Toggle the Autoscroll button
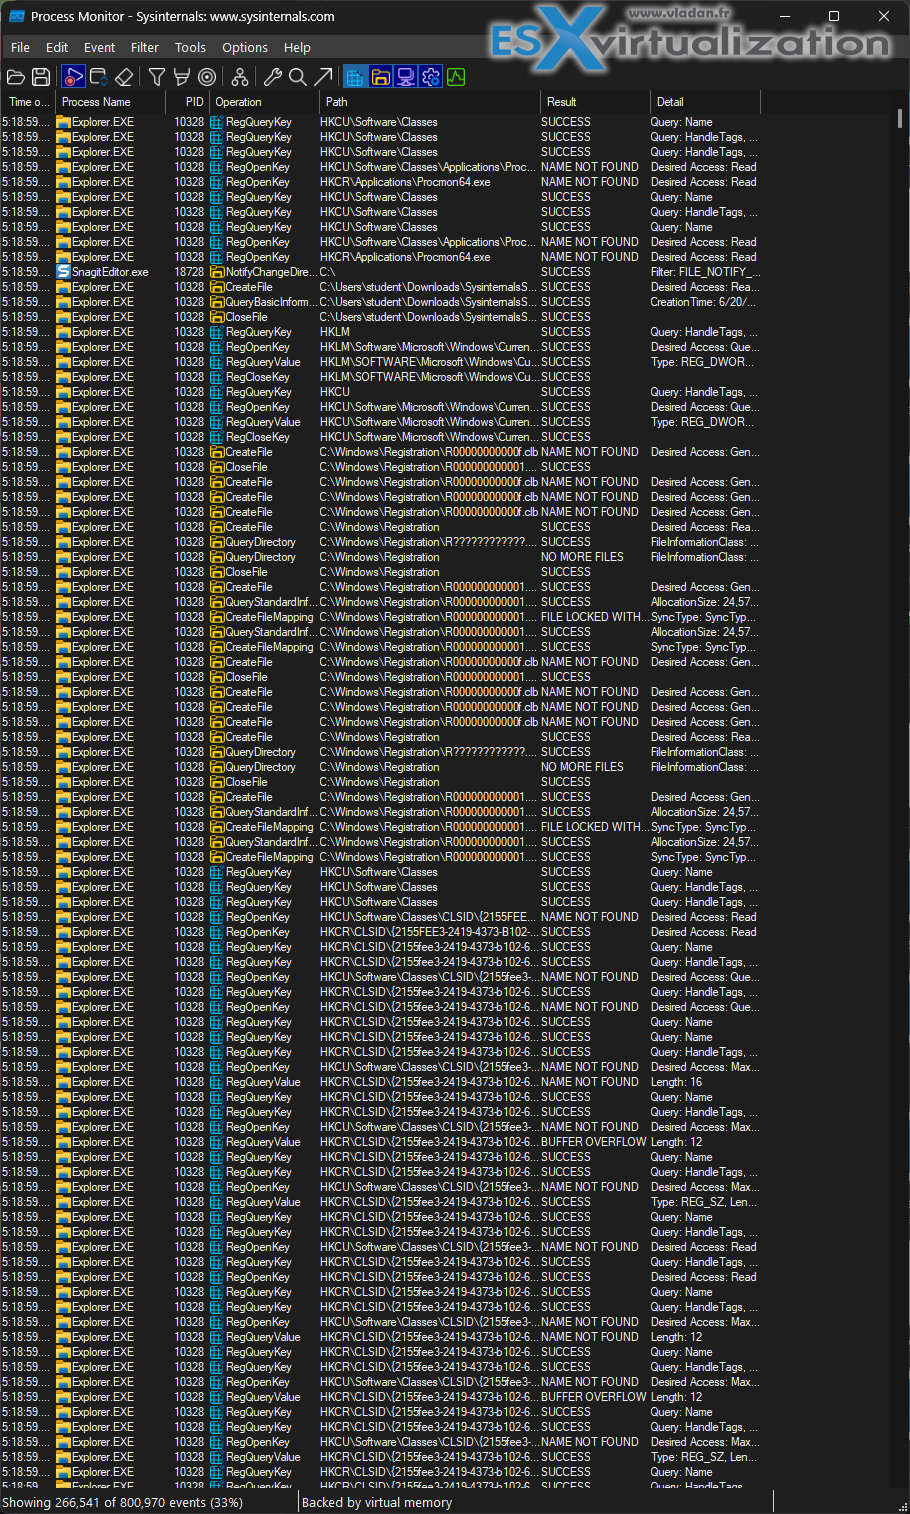 coord(99,77)
